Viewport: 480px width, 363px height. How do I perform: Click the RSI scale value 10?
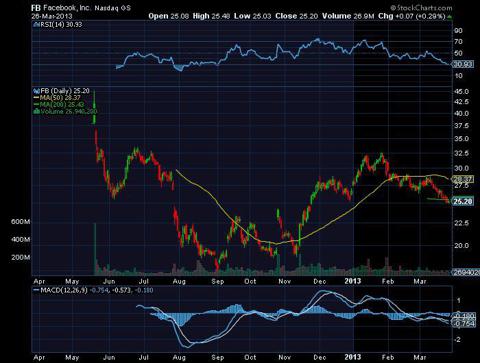[x=459, y=76]
